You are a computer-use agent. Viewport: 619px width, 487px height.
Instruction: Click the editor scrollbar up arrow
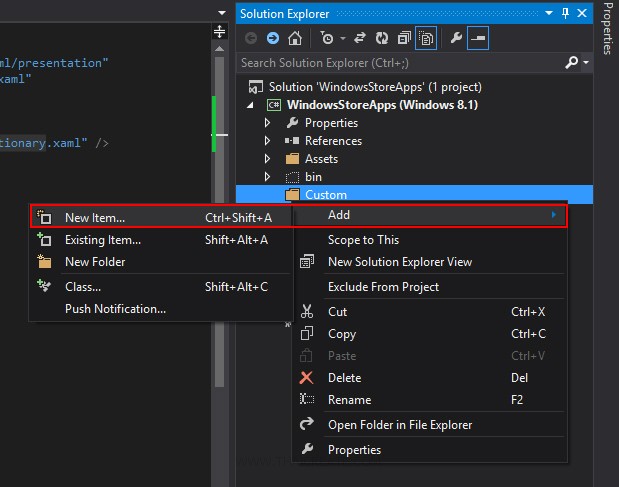pos(219,49)
